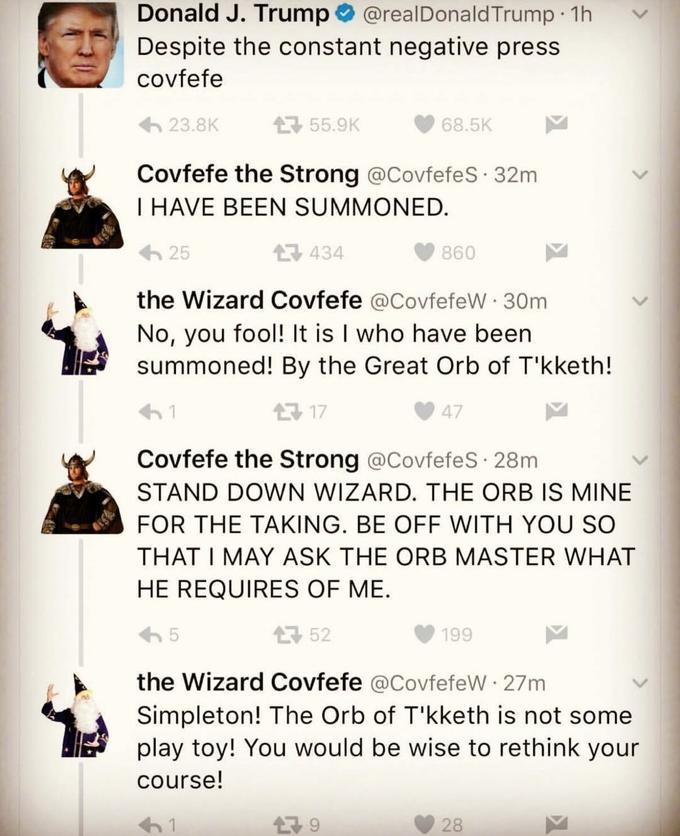Expand options chevron on Covfefe the Strong 28m tweet

pyautogui.click(x=639, y=460)
